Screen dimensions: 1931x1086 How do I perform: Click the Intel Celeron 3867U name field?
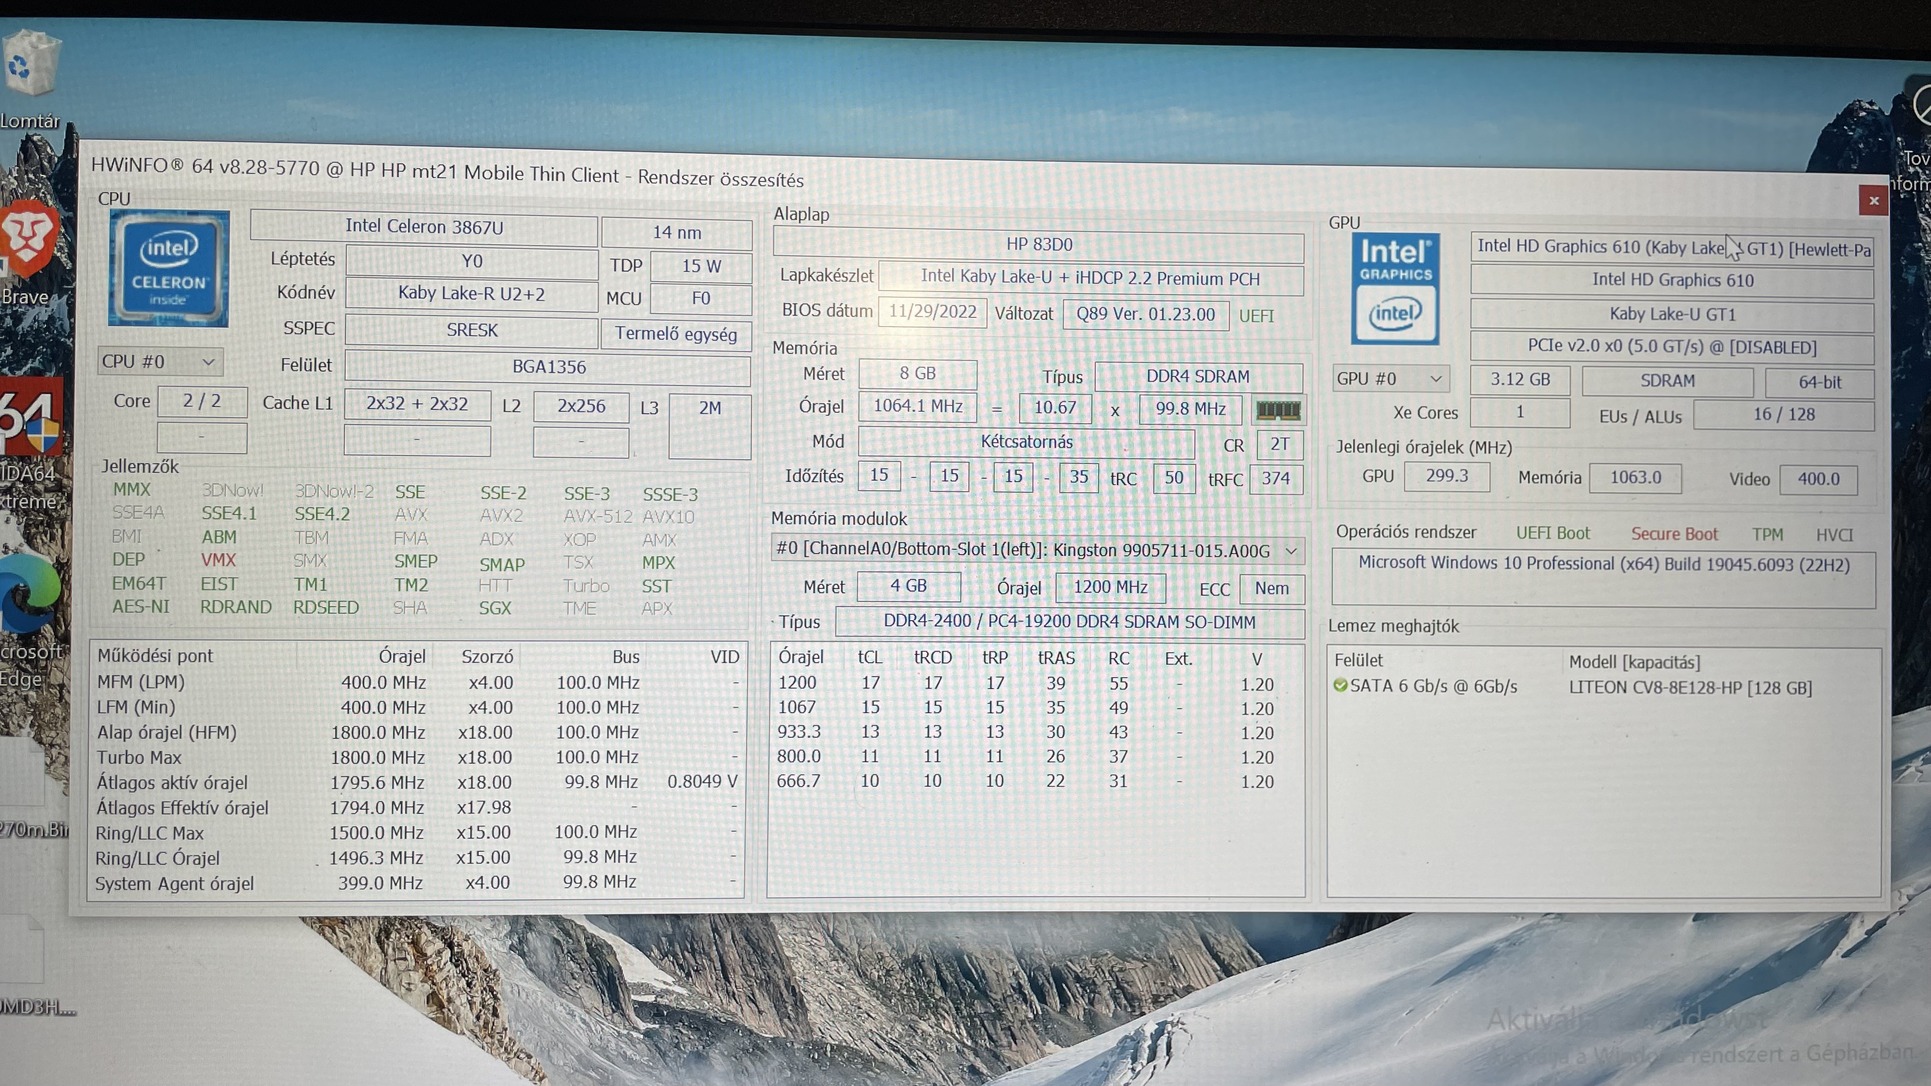424,227
